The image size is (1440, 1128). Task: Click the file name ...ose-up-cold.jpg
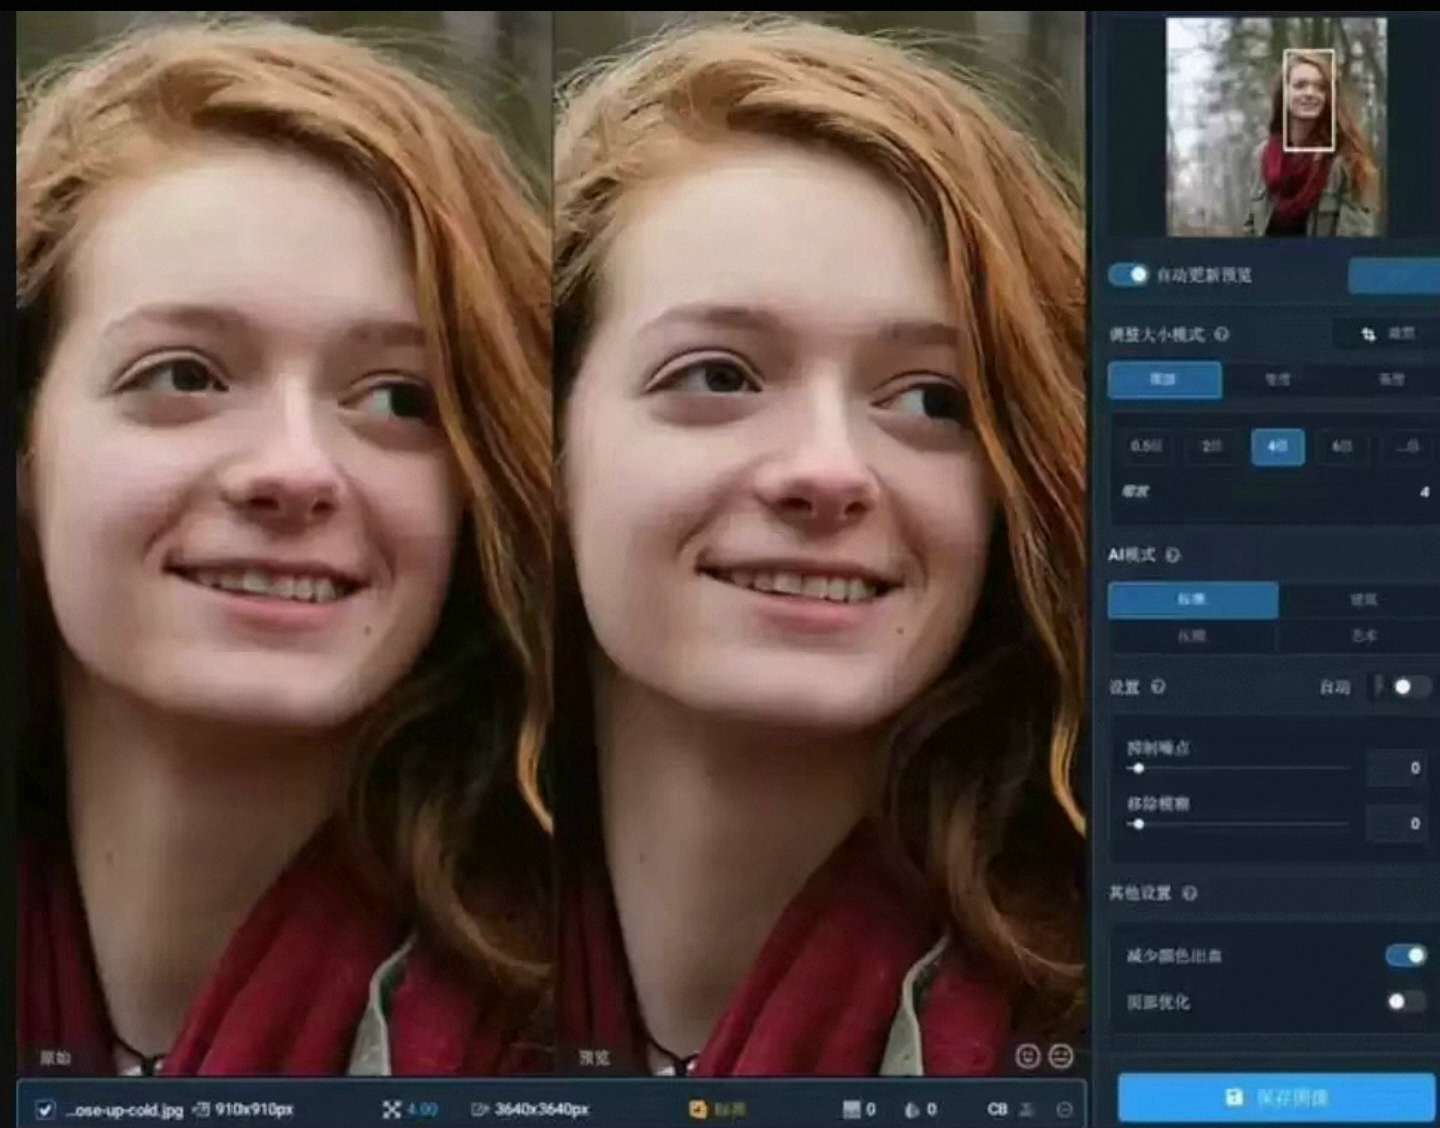(x=125, y=1110)
